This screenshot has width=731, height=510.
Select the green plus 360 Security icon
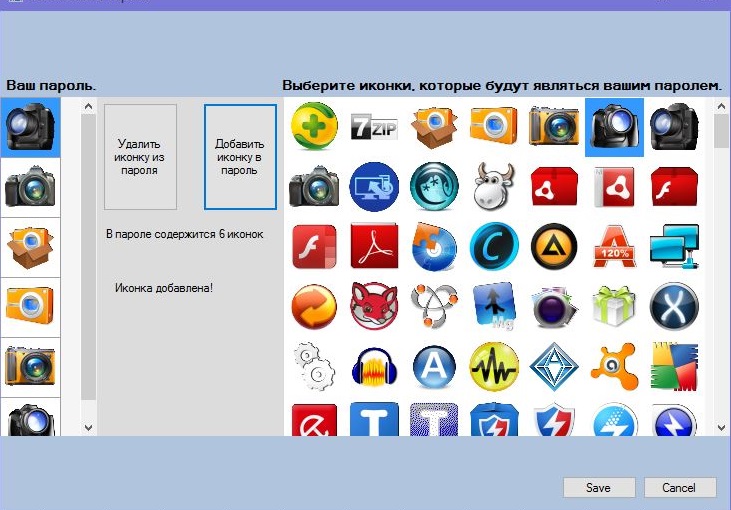(x=314, y=126)
